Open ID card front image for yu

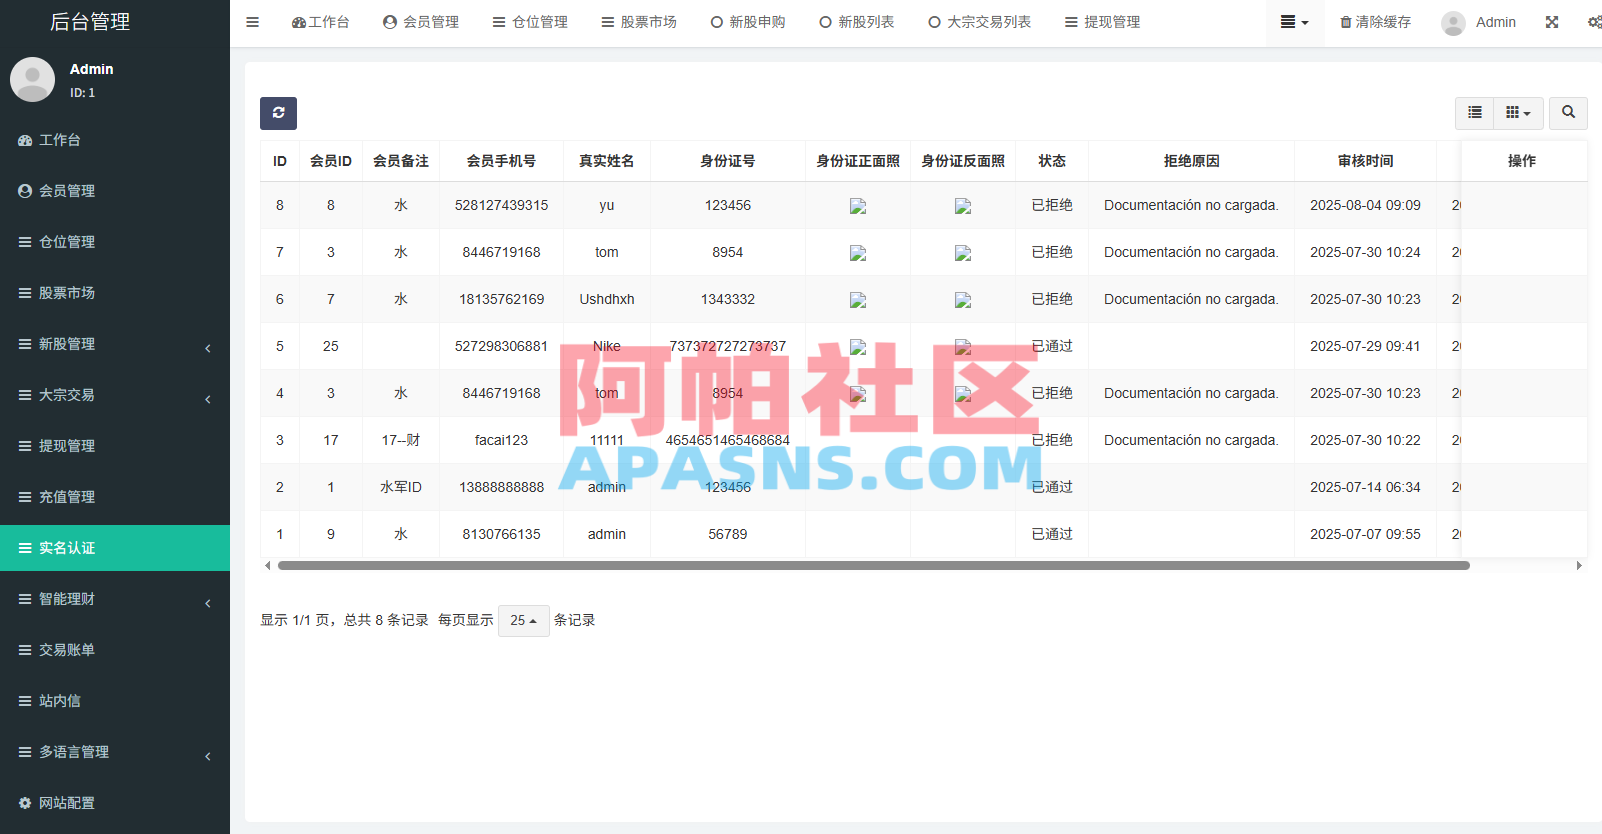(858, 206)
